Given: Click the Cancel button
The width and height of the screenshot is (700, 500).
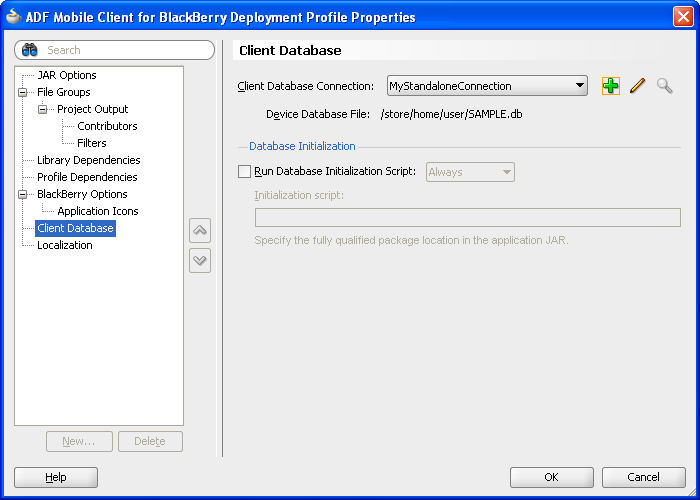Looking at the screenshot, I should 643,477.
